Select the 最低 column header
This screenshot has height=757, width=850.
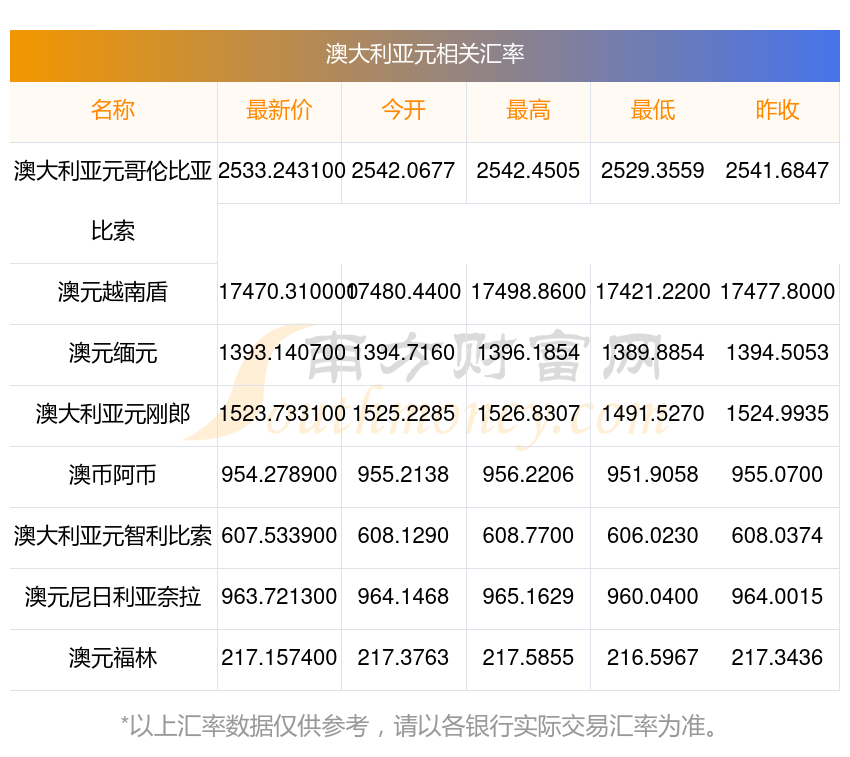(652, 111)
